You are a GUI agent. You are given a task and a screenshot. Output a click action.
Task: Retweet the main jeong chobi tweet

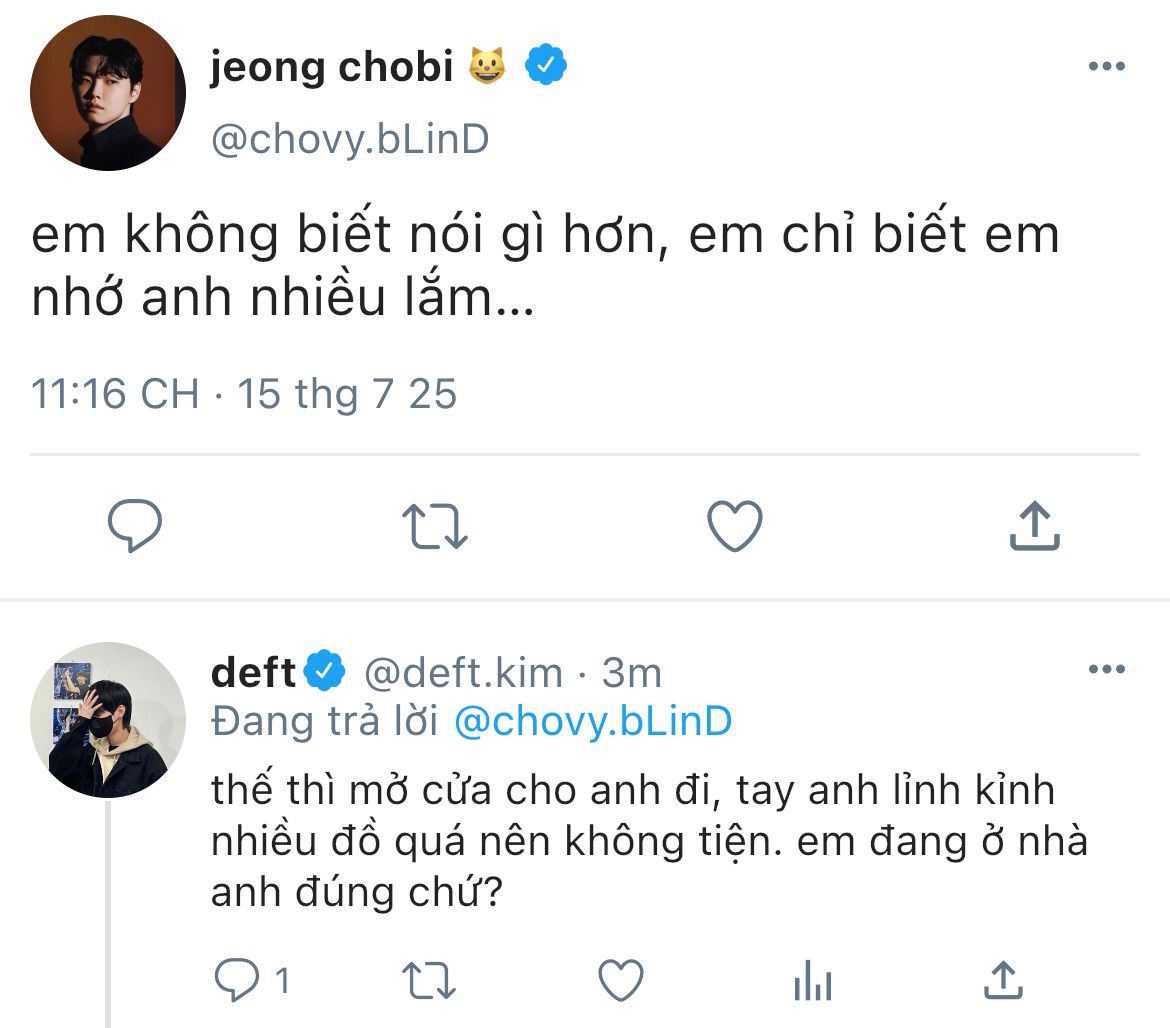tap(434, 526)
